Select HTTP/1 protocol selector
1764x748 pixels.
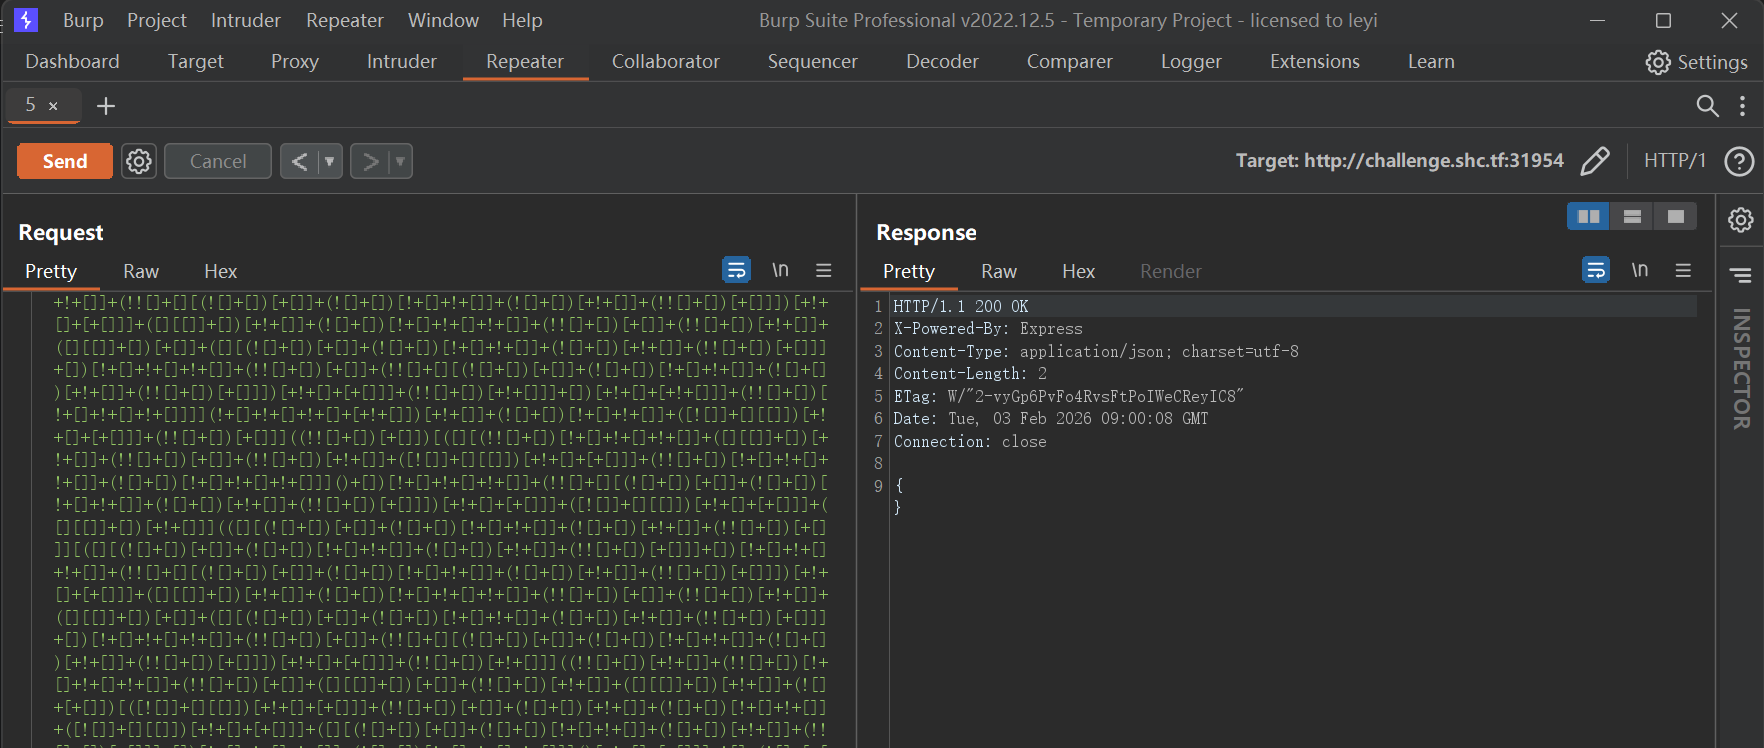(1674, 161)
